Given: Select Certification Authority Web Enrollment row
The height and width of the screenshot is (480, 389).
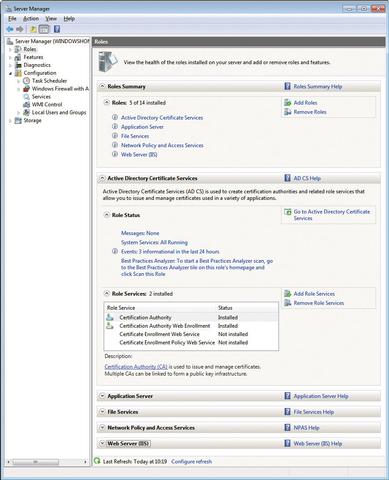Looking at the screenshot, I should (191, 326).
